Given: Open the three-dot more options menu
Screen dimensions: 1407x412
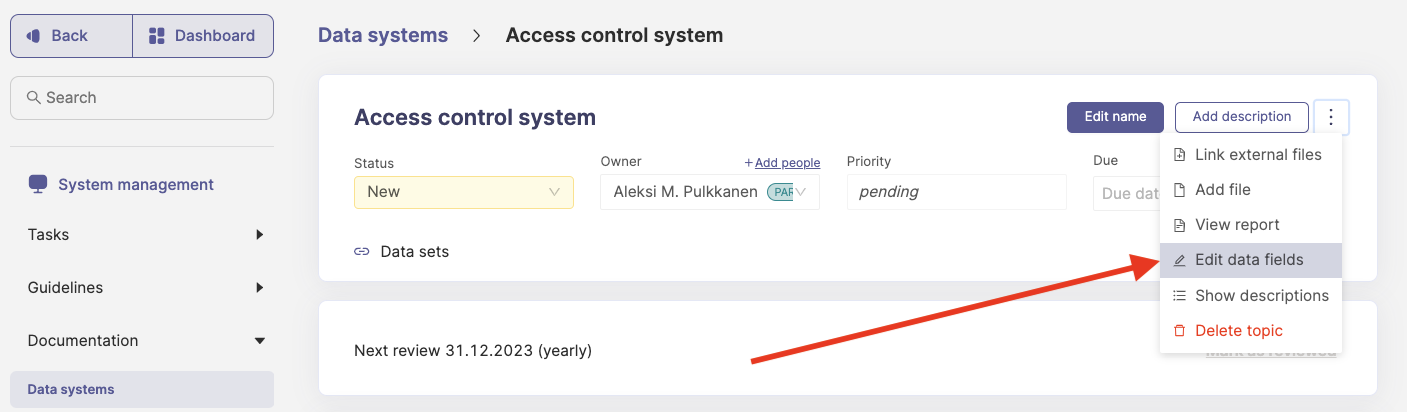Looking at the screenshot, I should pos(1331,117).
